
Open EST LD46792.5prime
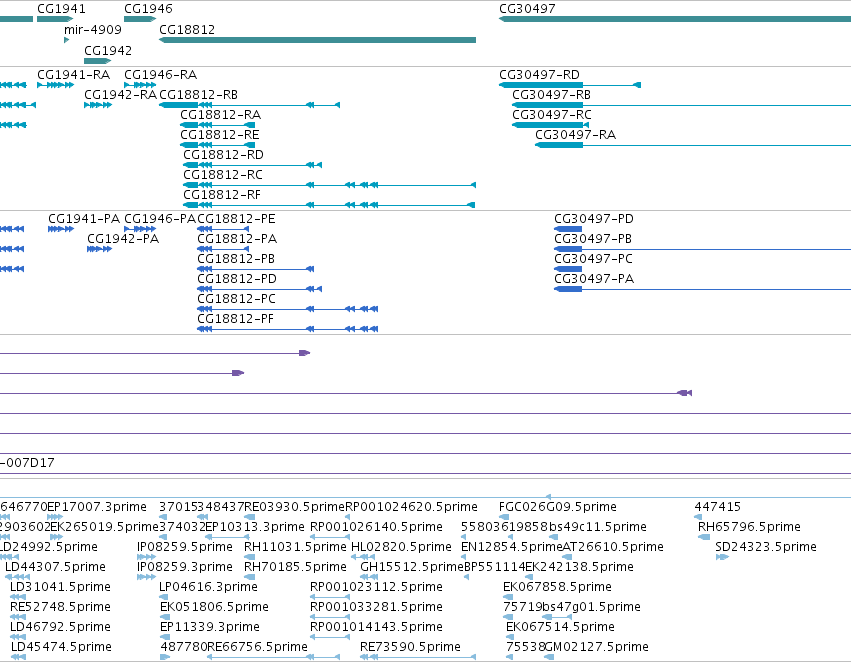tap(61, 627)
